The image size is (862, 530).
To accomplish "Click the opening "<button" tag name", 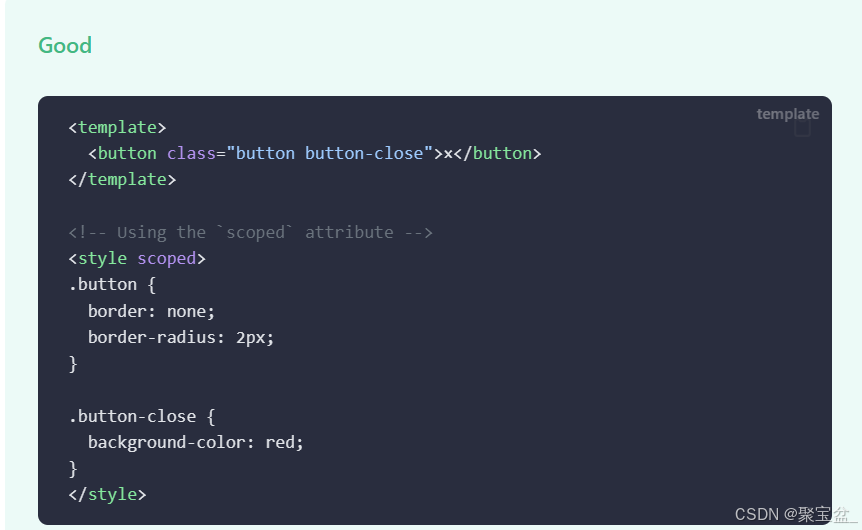I will tap(122, 153).
